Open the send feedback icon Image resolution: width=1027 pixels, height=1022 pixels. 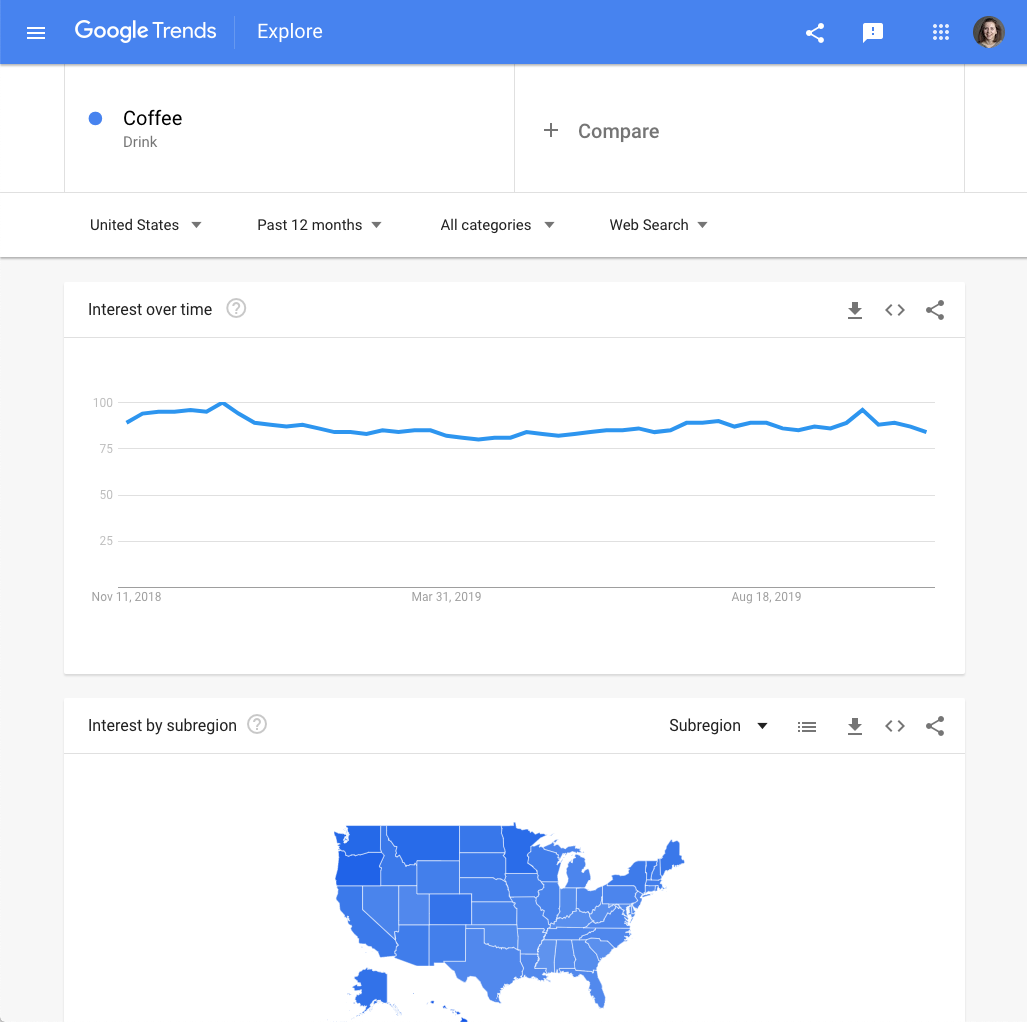click(873, 32)
